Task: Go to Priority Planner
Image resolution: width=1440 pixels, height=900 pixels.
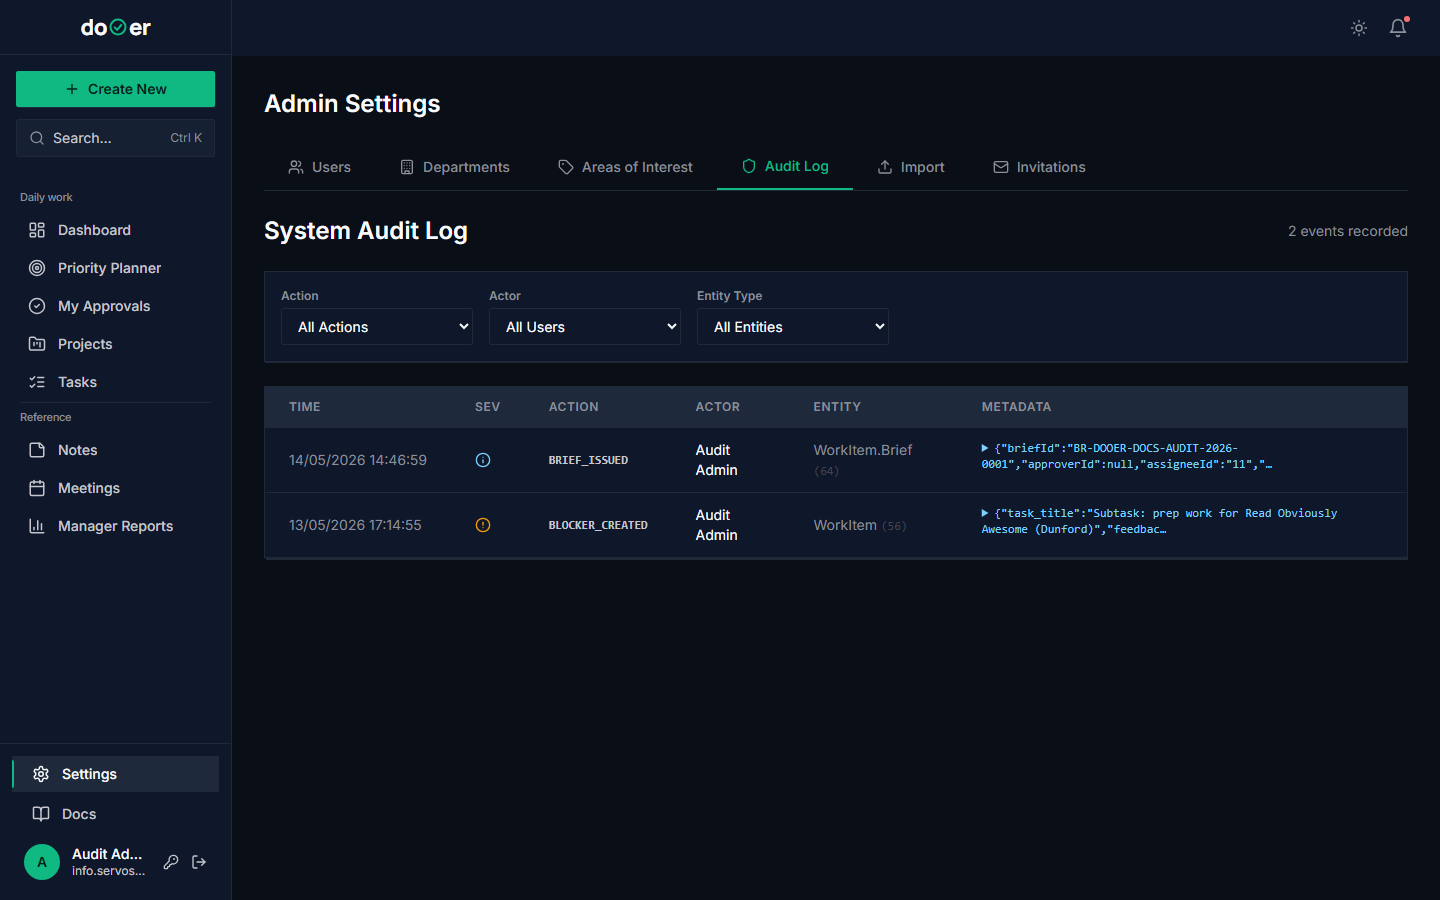Action: [x=116, y=268]
